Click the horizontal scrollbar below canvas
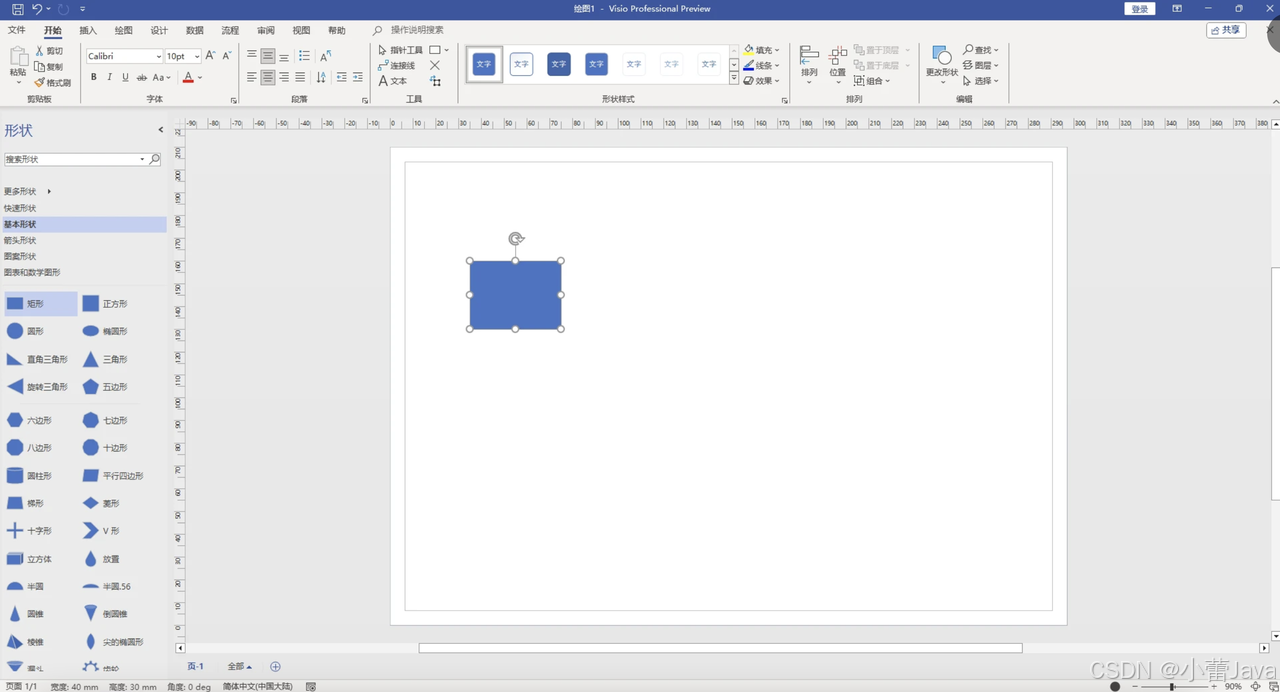Image resolution: width=1280 pixels, height=692 pixels. pos(720,648)
